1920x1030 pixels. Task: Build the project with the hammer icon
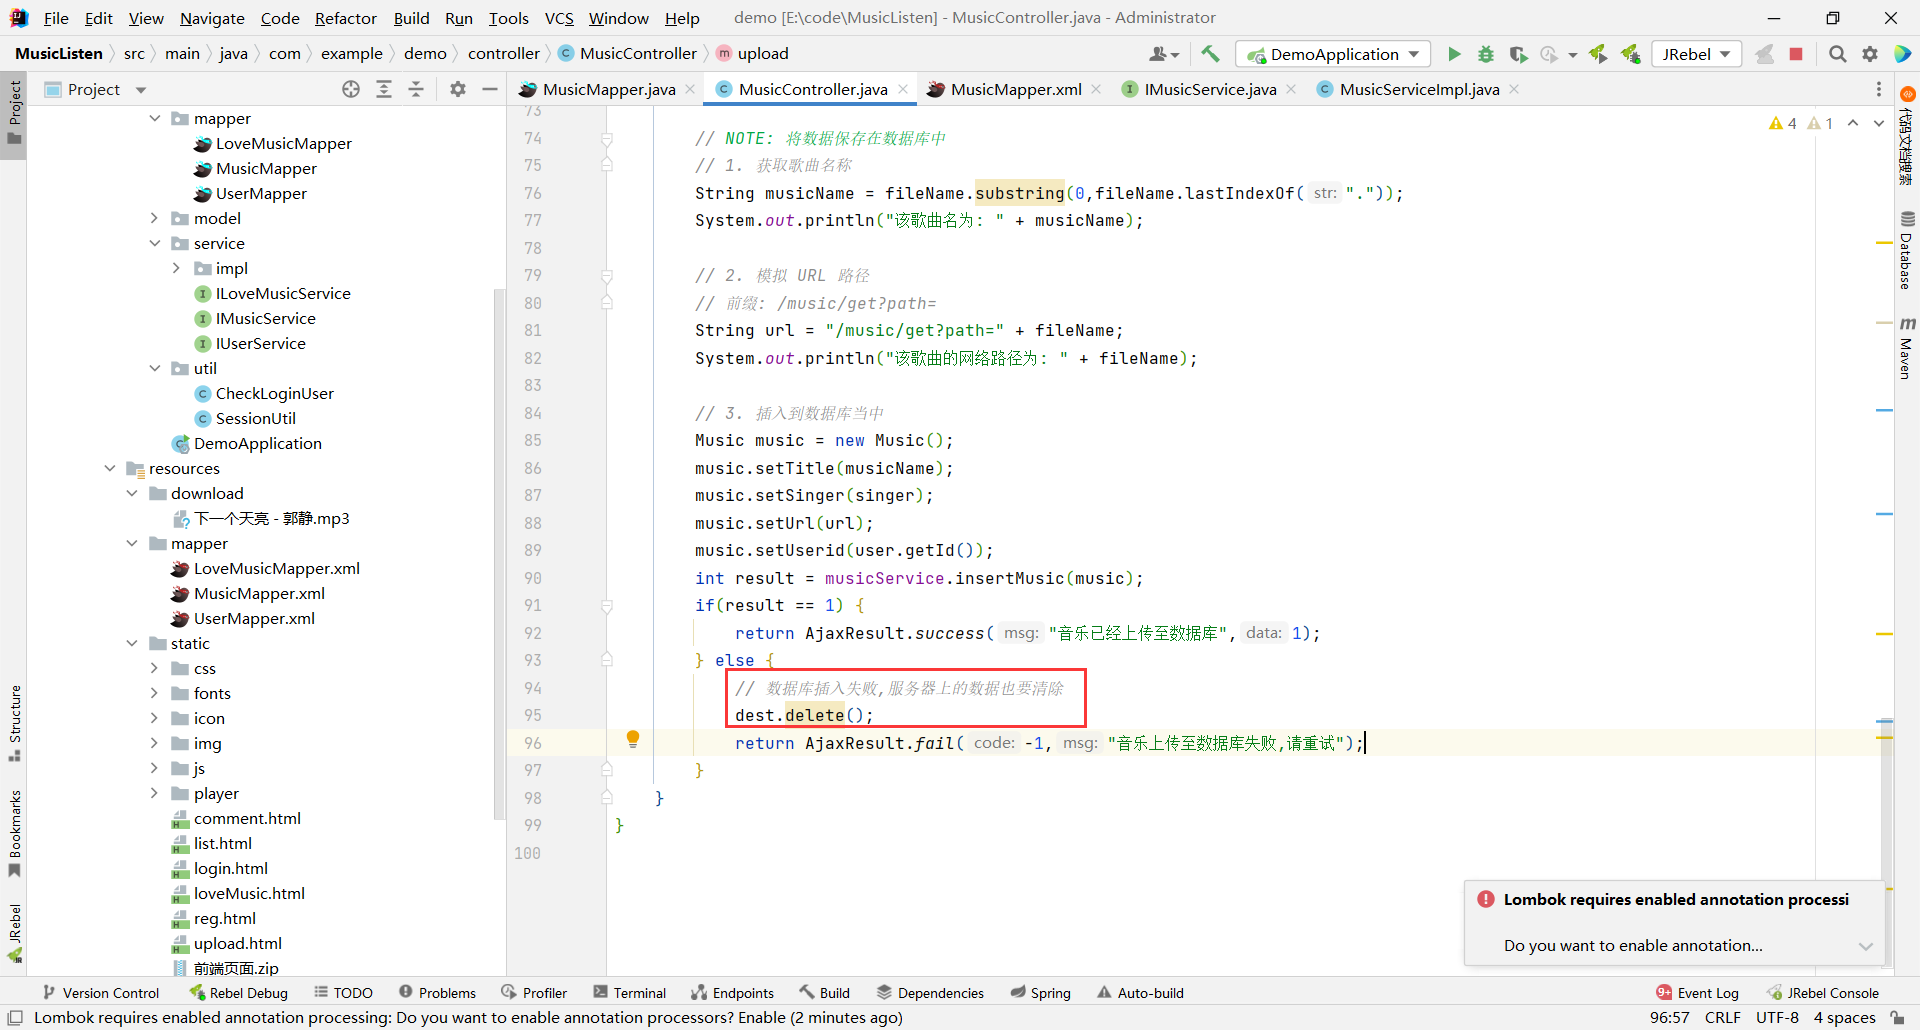[x=1210, y=54]
